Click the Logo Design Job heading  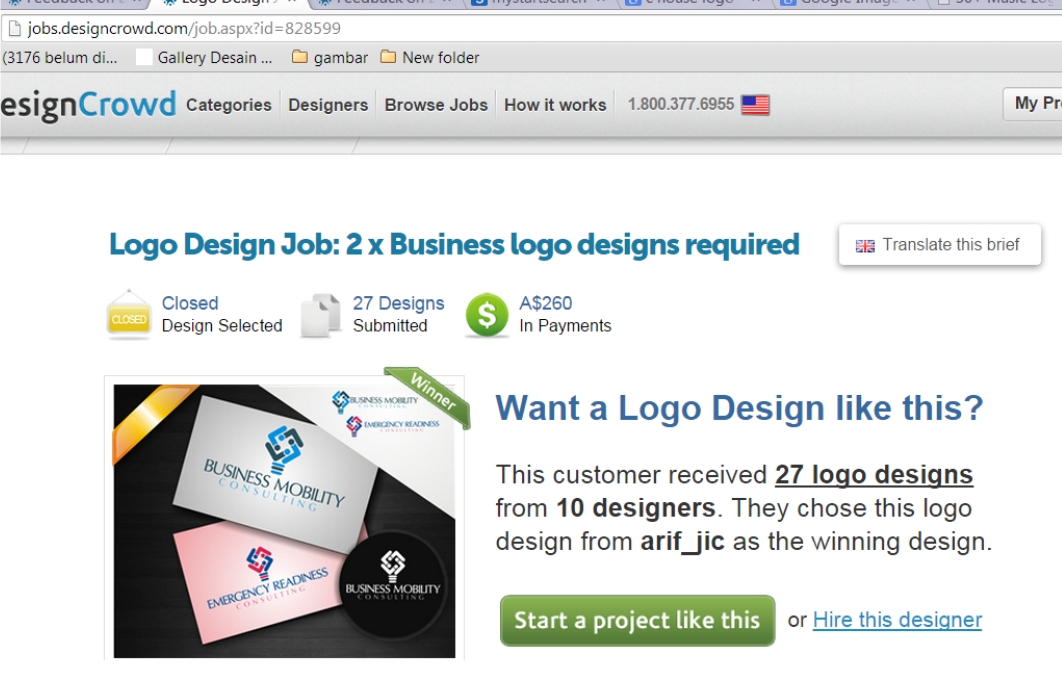[454, 245]
